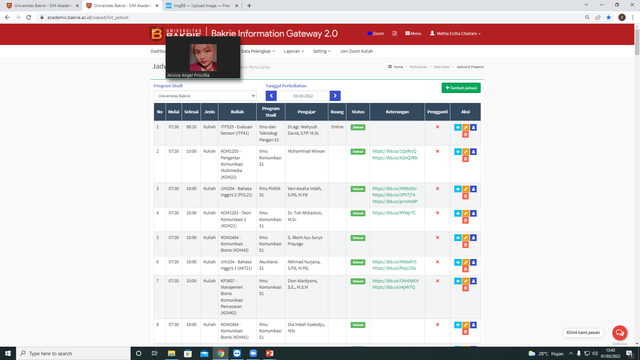
Task: Reload the page in browser toolbar
Action: point(29,18)
